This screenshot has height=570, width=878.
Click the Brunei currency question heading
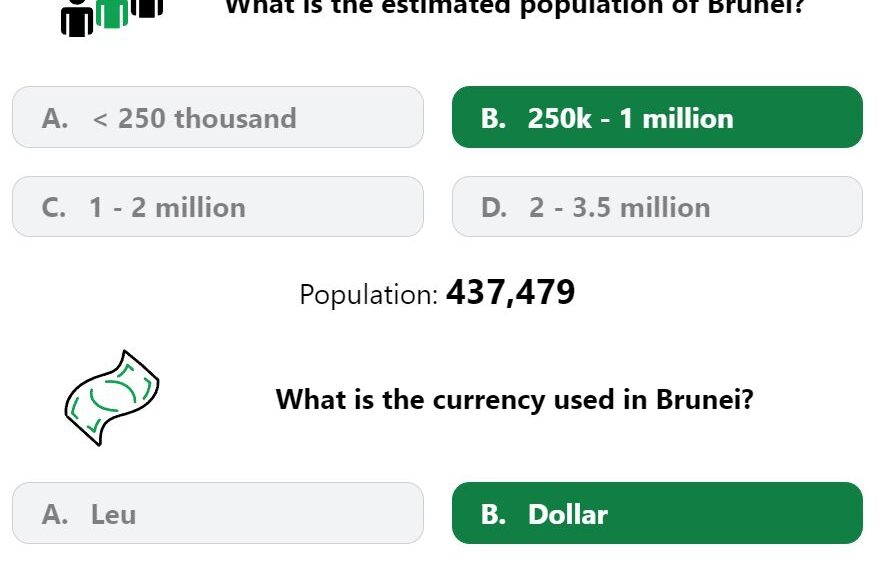(x=515, y=400)
